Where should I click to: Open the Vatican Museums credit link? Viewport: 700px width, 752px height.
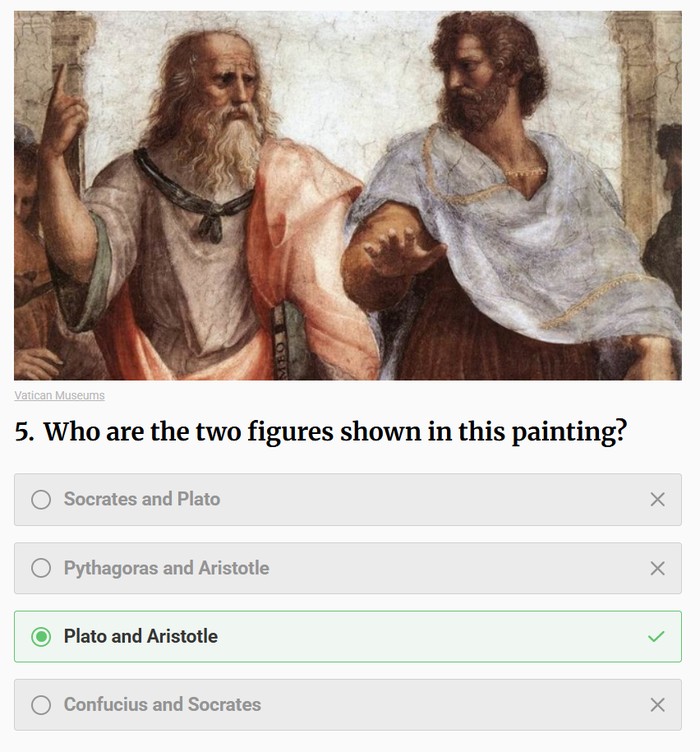[x=59, y=395]
